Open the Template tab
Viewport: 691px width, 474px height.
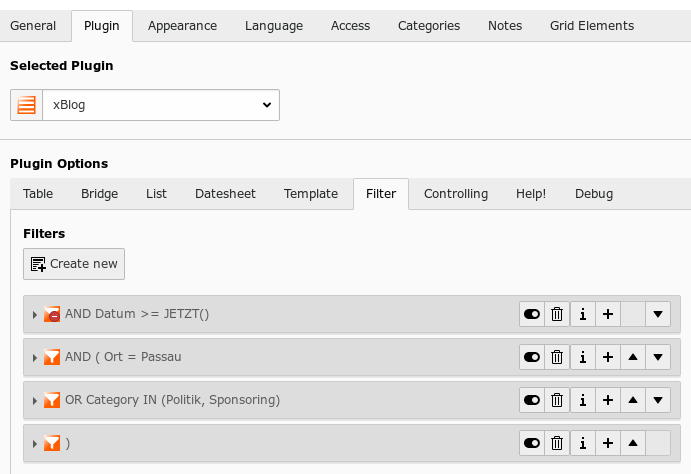click(x=311, y=194)
